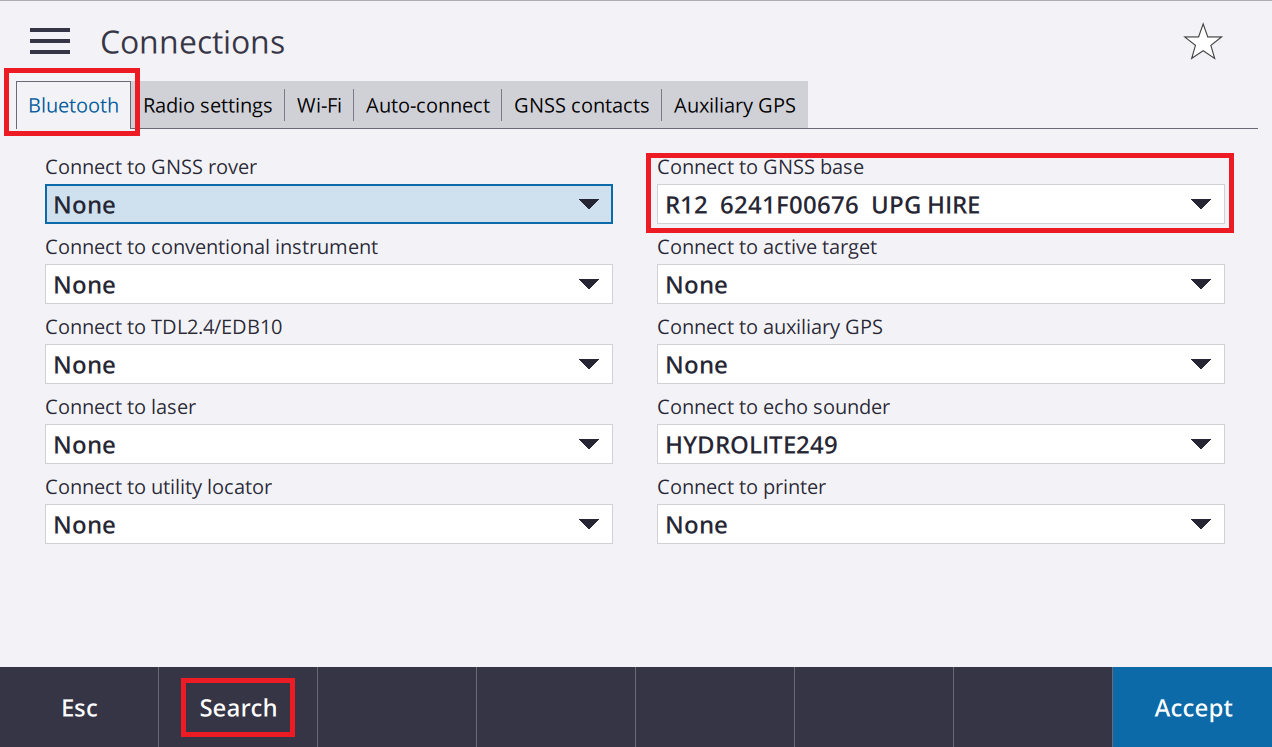The image size is (1272, 747).
Task: Open the Radio settings tab
Action: coord(208,105)
